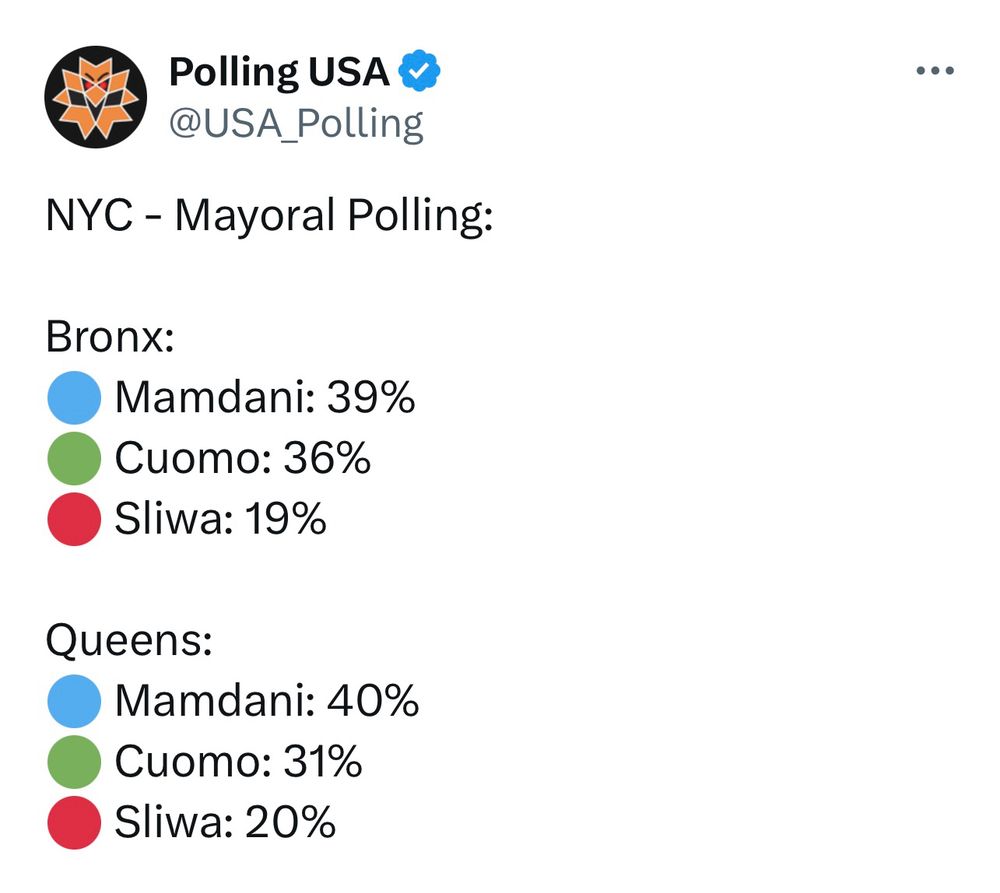Click blue circle next to Bronx Mamdani
This screenshot has height=893, width=1000.
74,398
